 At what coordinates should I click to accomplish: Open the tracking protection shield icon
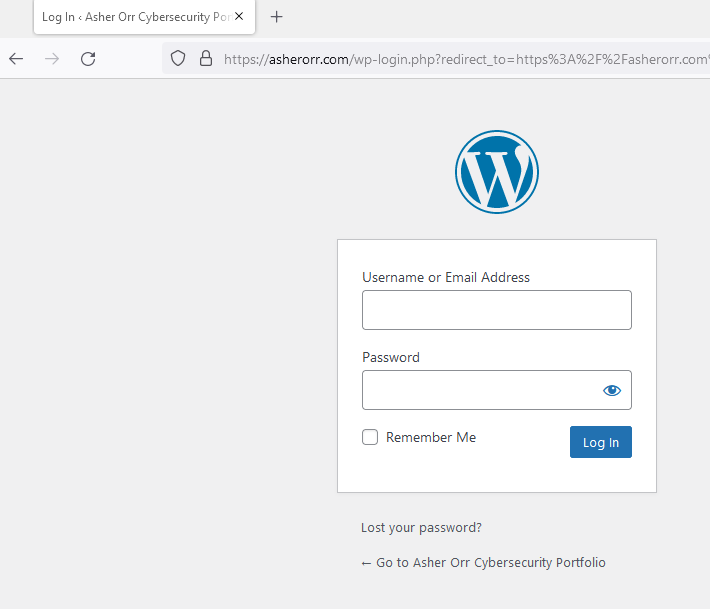pyautogui.click(x=178, y=58)
